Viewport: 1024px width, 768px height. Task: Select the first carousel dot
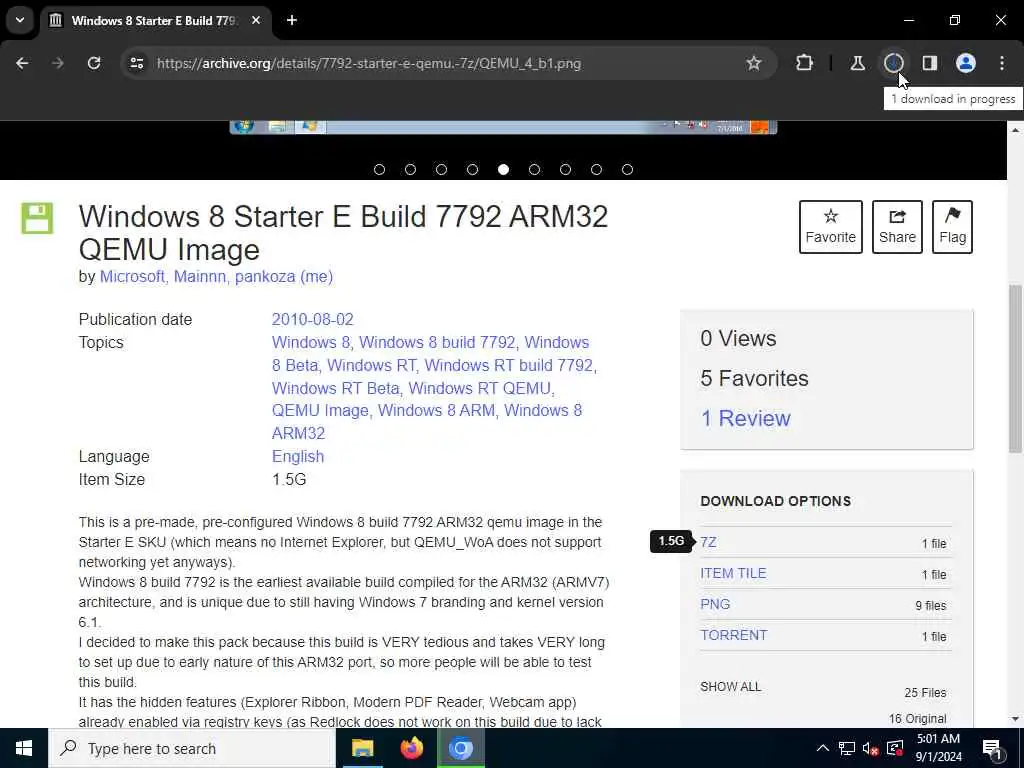379,170
